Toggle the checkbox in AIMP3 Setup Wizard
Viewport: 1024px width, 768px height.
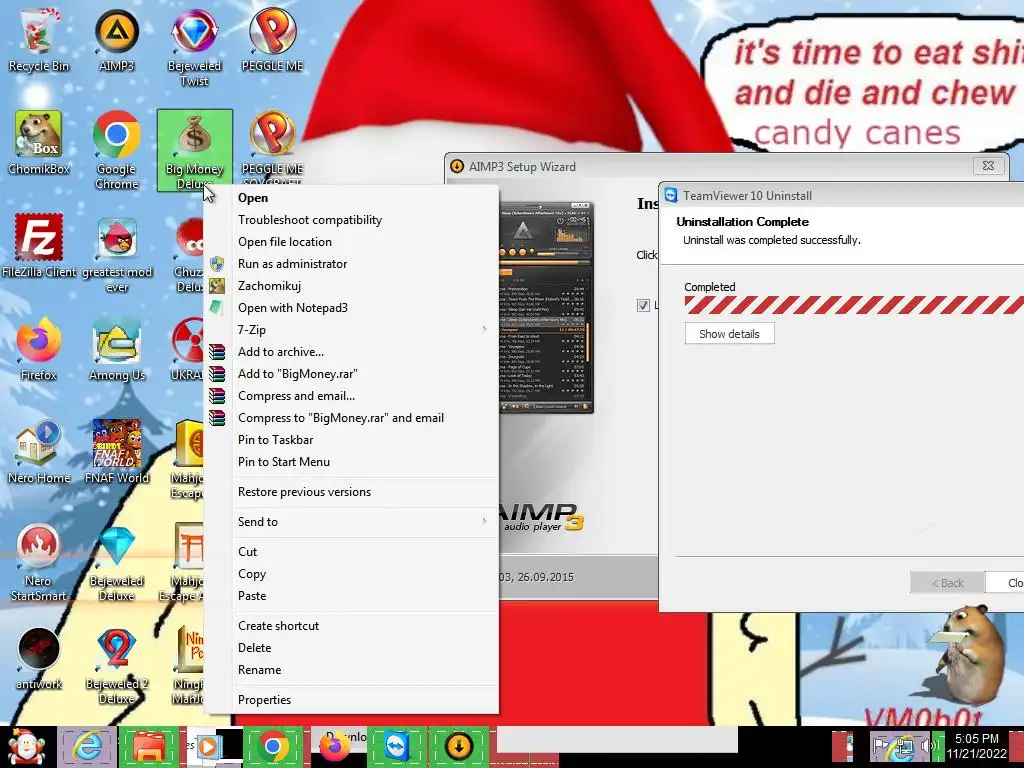pyautogui.click(x=643, y=305)
